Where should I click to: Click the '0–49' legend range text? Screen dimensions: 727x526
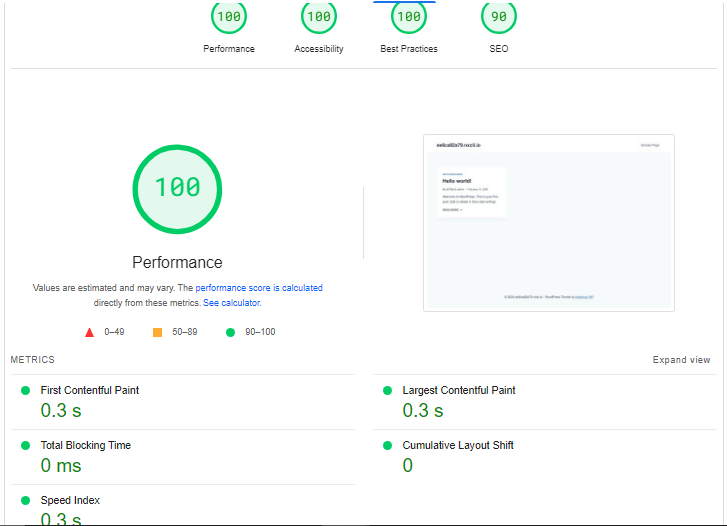[x=114, y=332]
